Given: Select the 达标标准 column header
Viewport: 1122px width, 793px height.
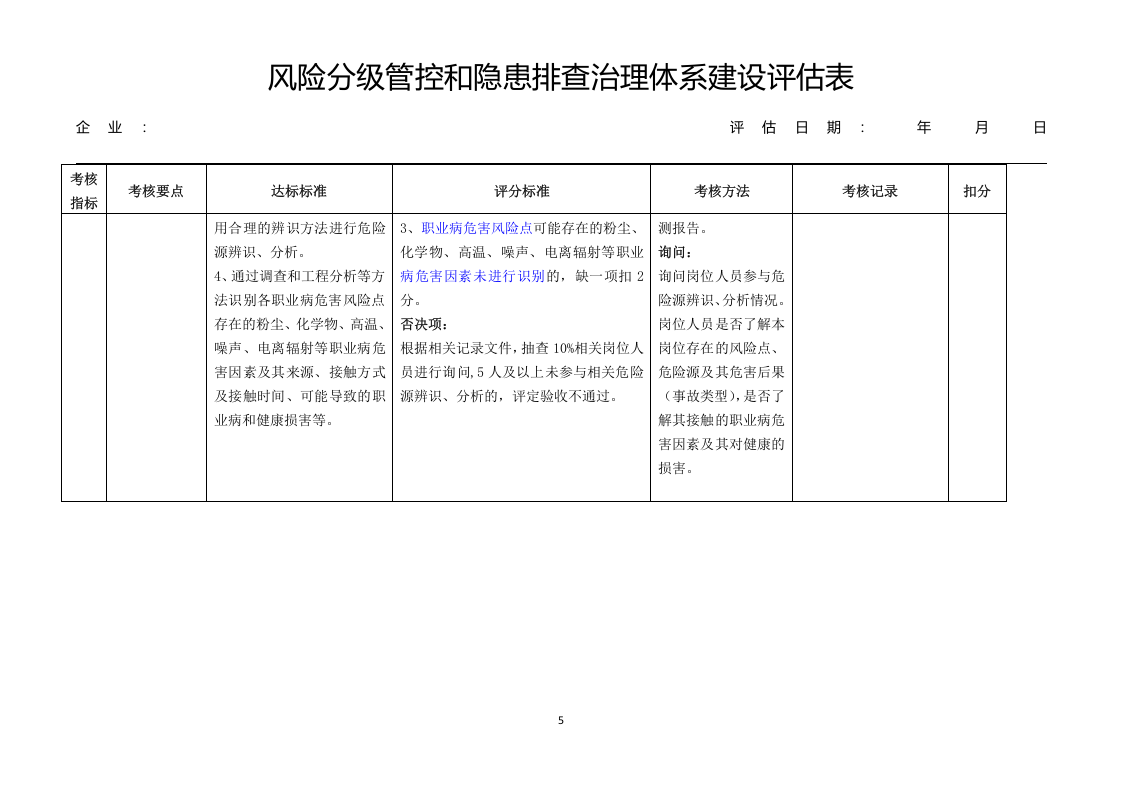Looking at the screenshot, I should tap(299, 190).
